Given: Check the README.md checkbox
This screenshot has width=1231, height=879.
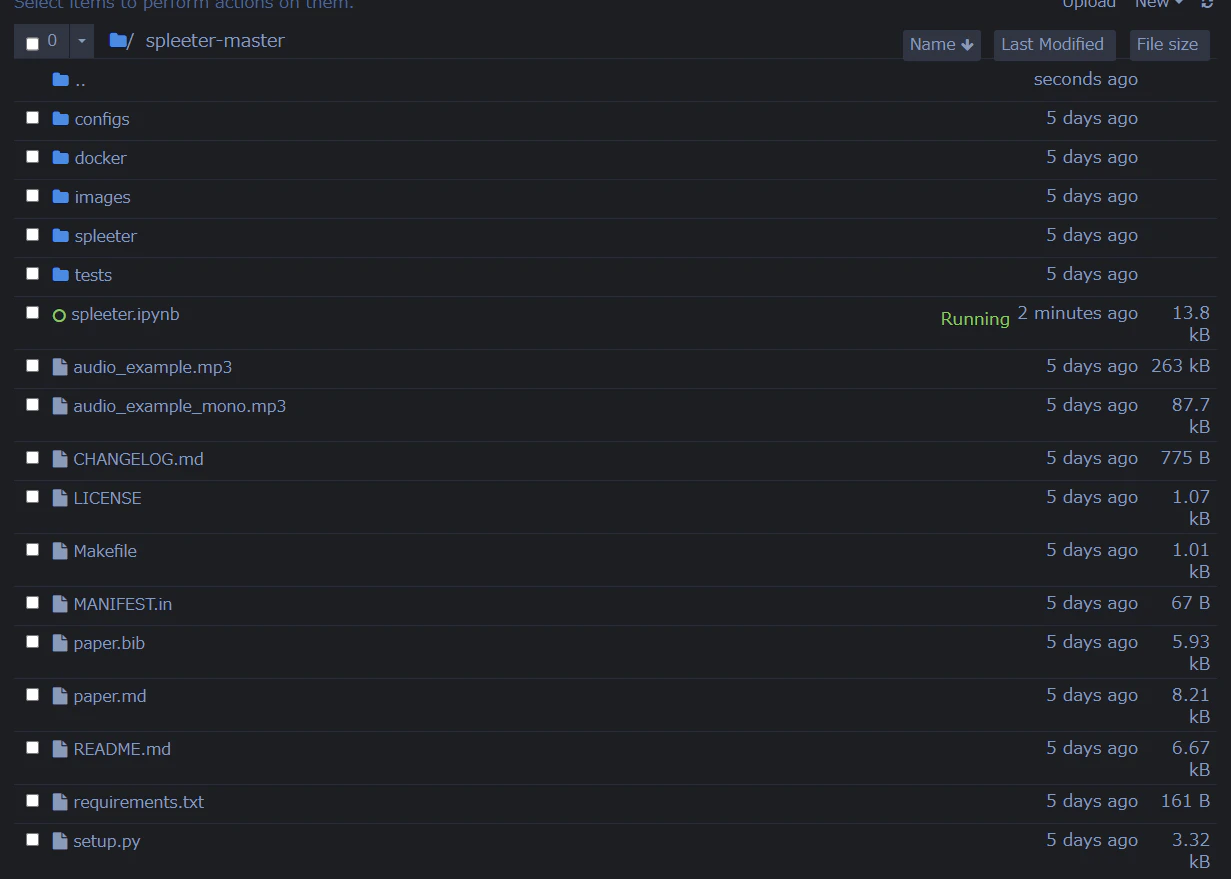Looking at the screenshot, I should point(32,748).
